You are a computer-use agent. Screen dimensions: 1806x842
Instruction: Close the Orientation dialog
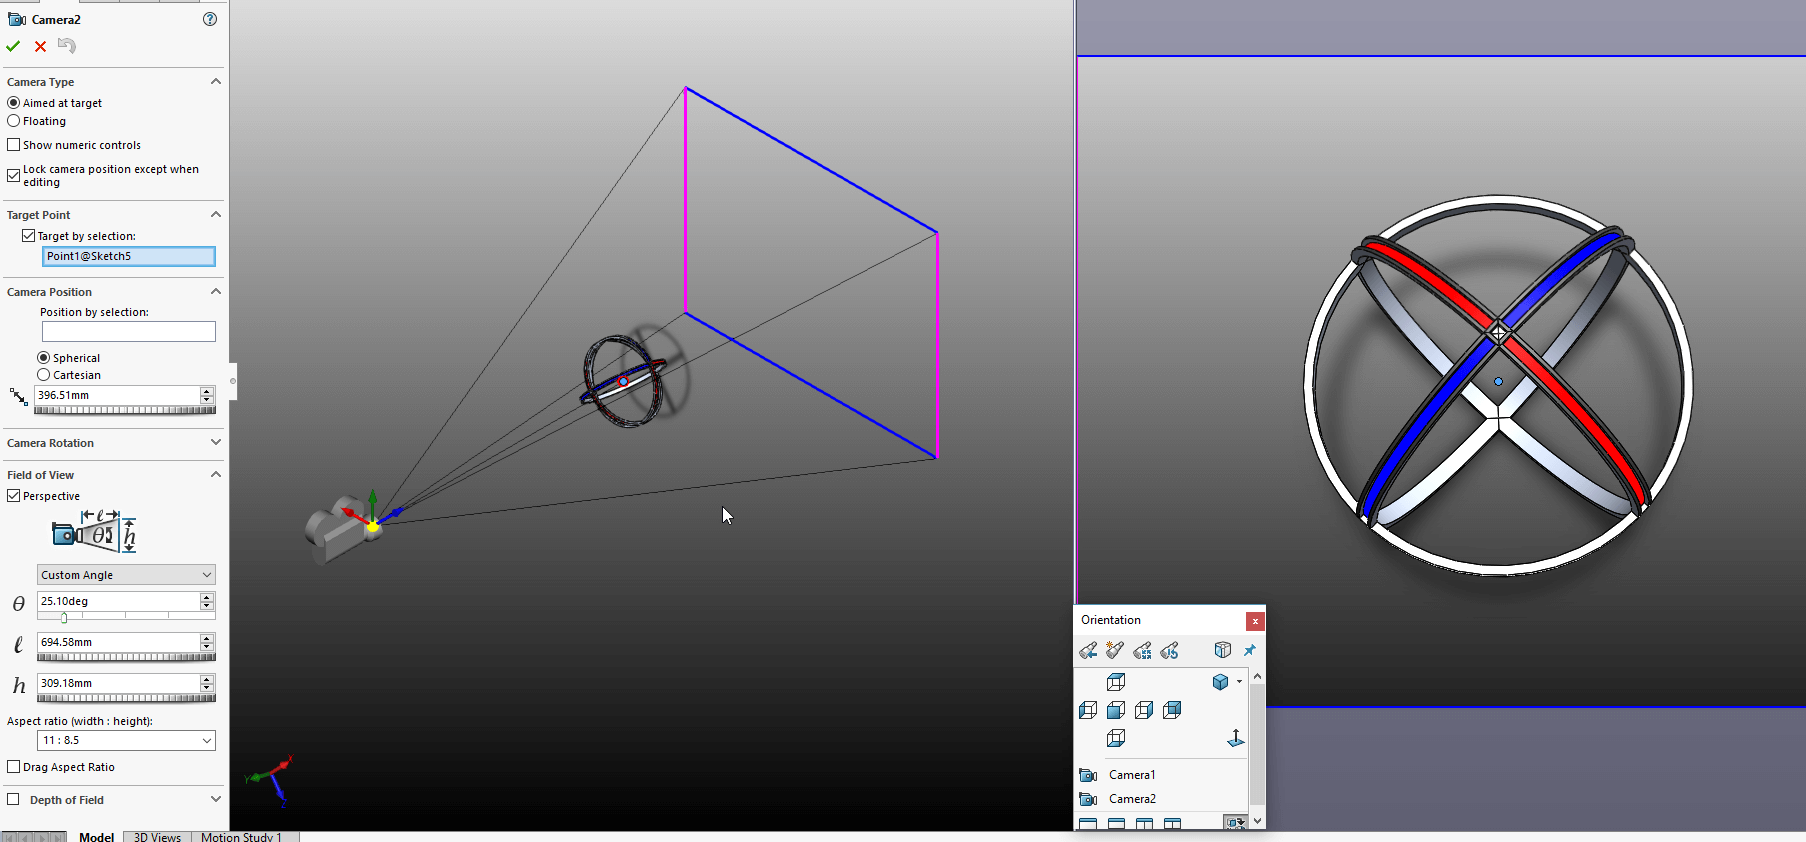pos(1255,621)
